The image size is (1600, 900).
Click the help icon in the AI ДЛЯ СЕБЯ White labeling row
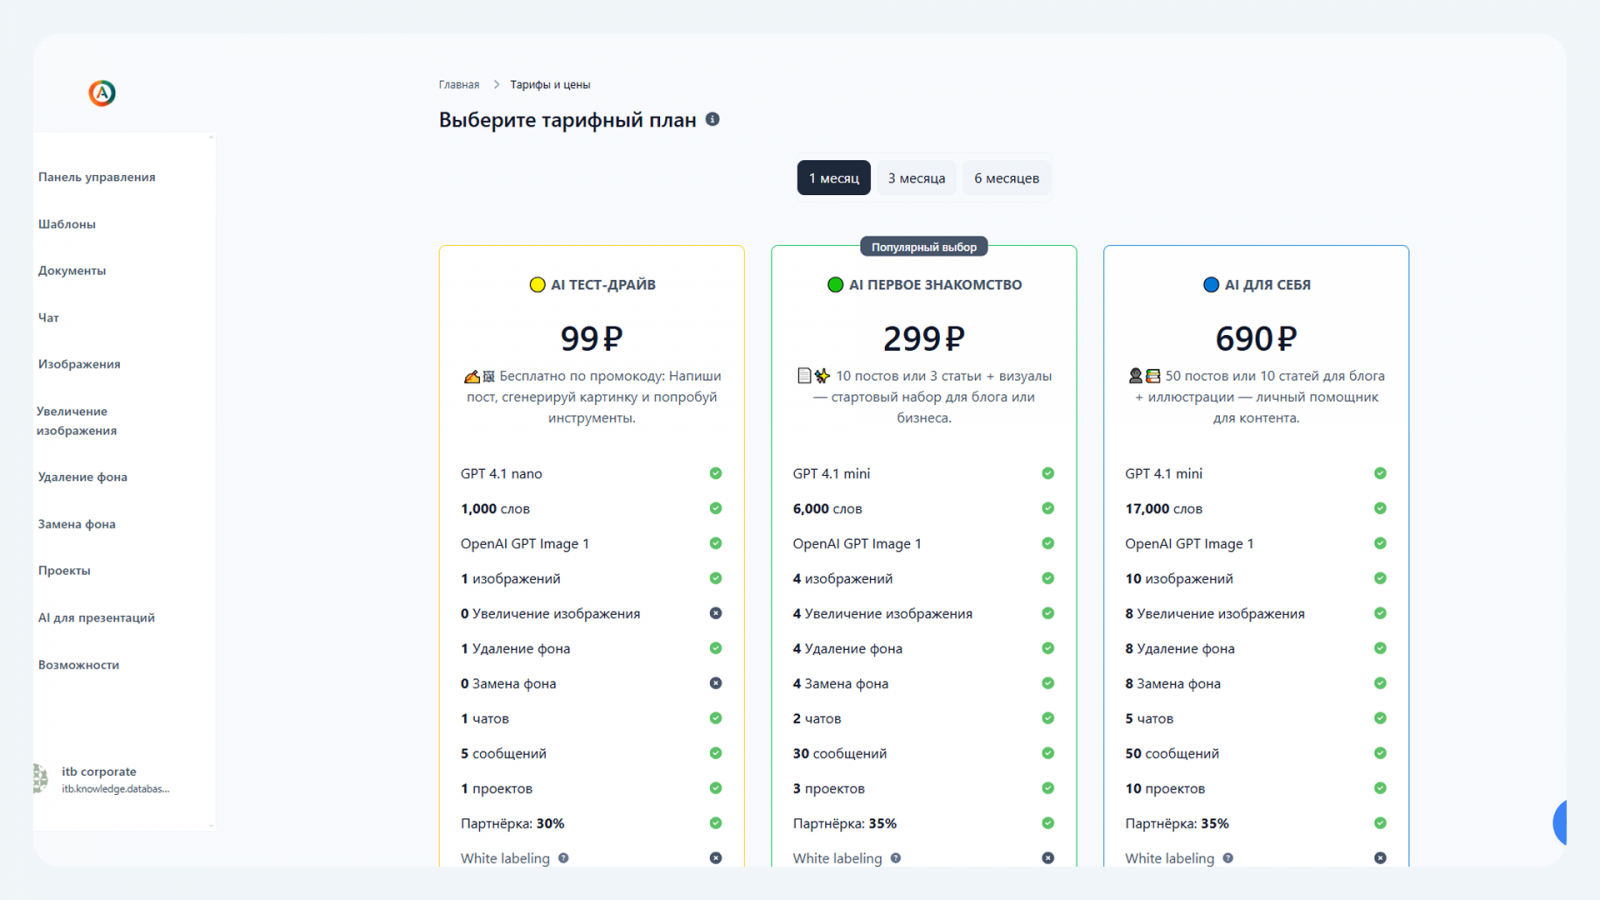1228,858
